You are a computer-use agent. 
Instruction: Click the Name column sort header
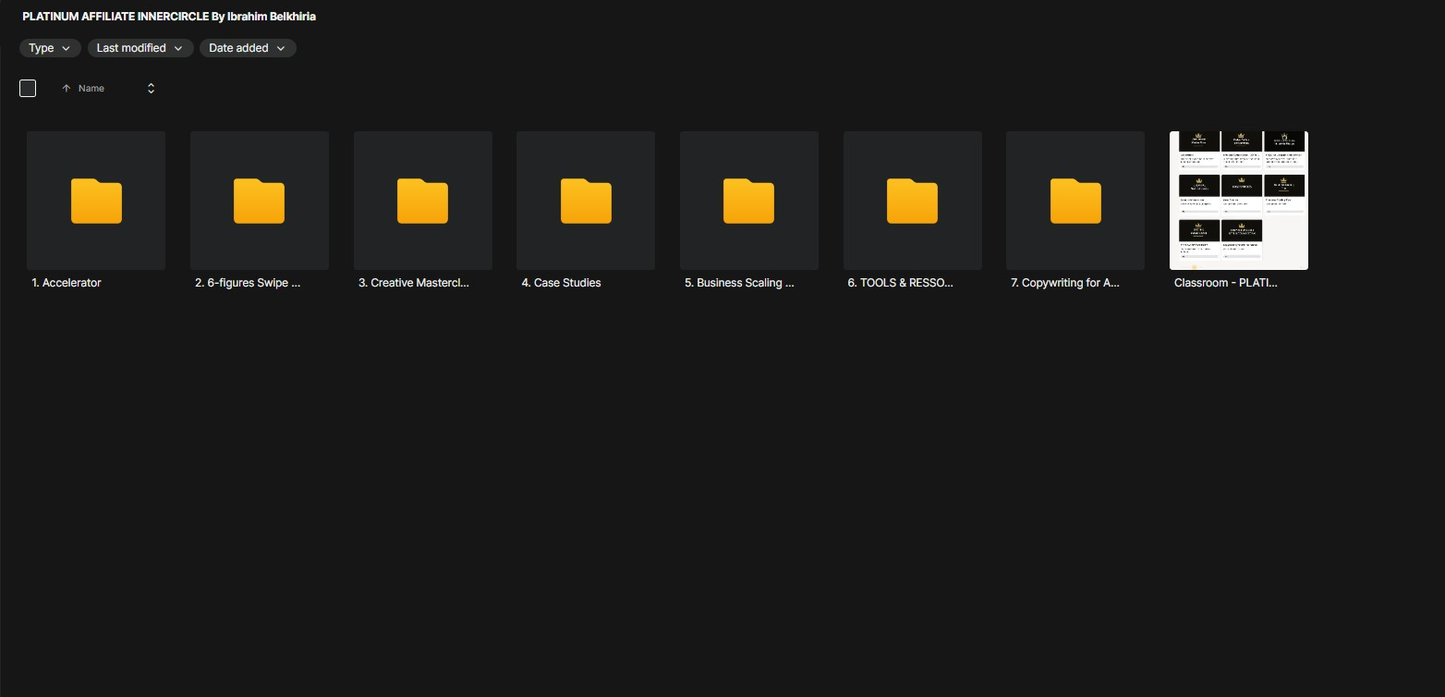tap(91, 88)
